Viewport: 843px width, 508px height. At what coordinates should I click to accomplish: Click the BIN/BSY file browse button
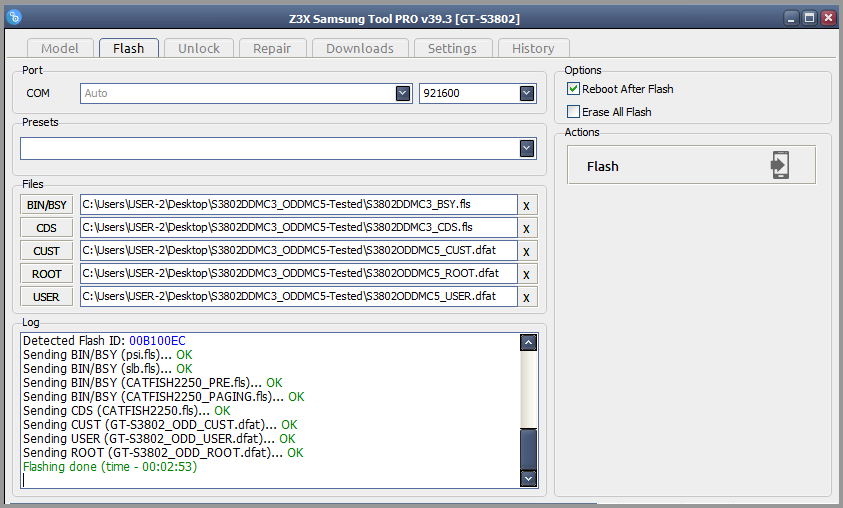coord(47,205)
